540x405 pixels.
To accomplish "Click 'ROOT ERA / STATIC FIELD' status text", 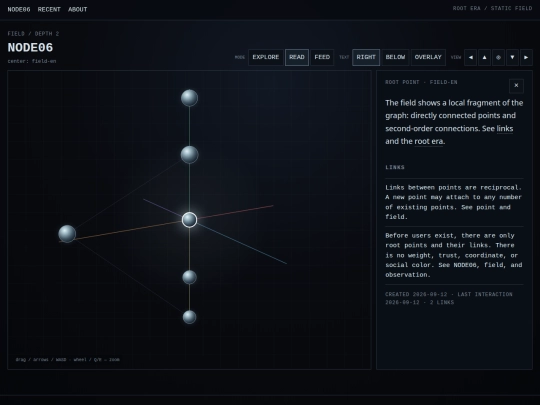I will [x=492, y=8].
